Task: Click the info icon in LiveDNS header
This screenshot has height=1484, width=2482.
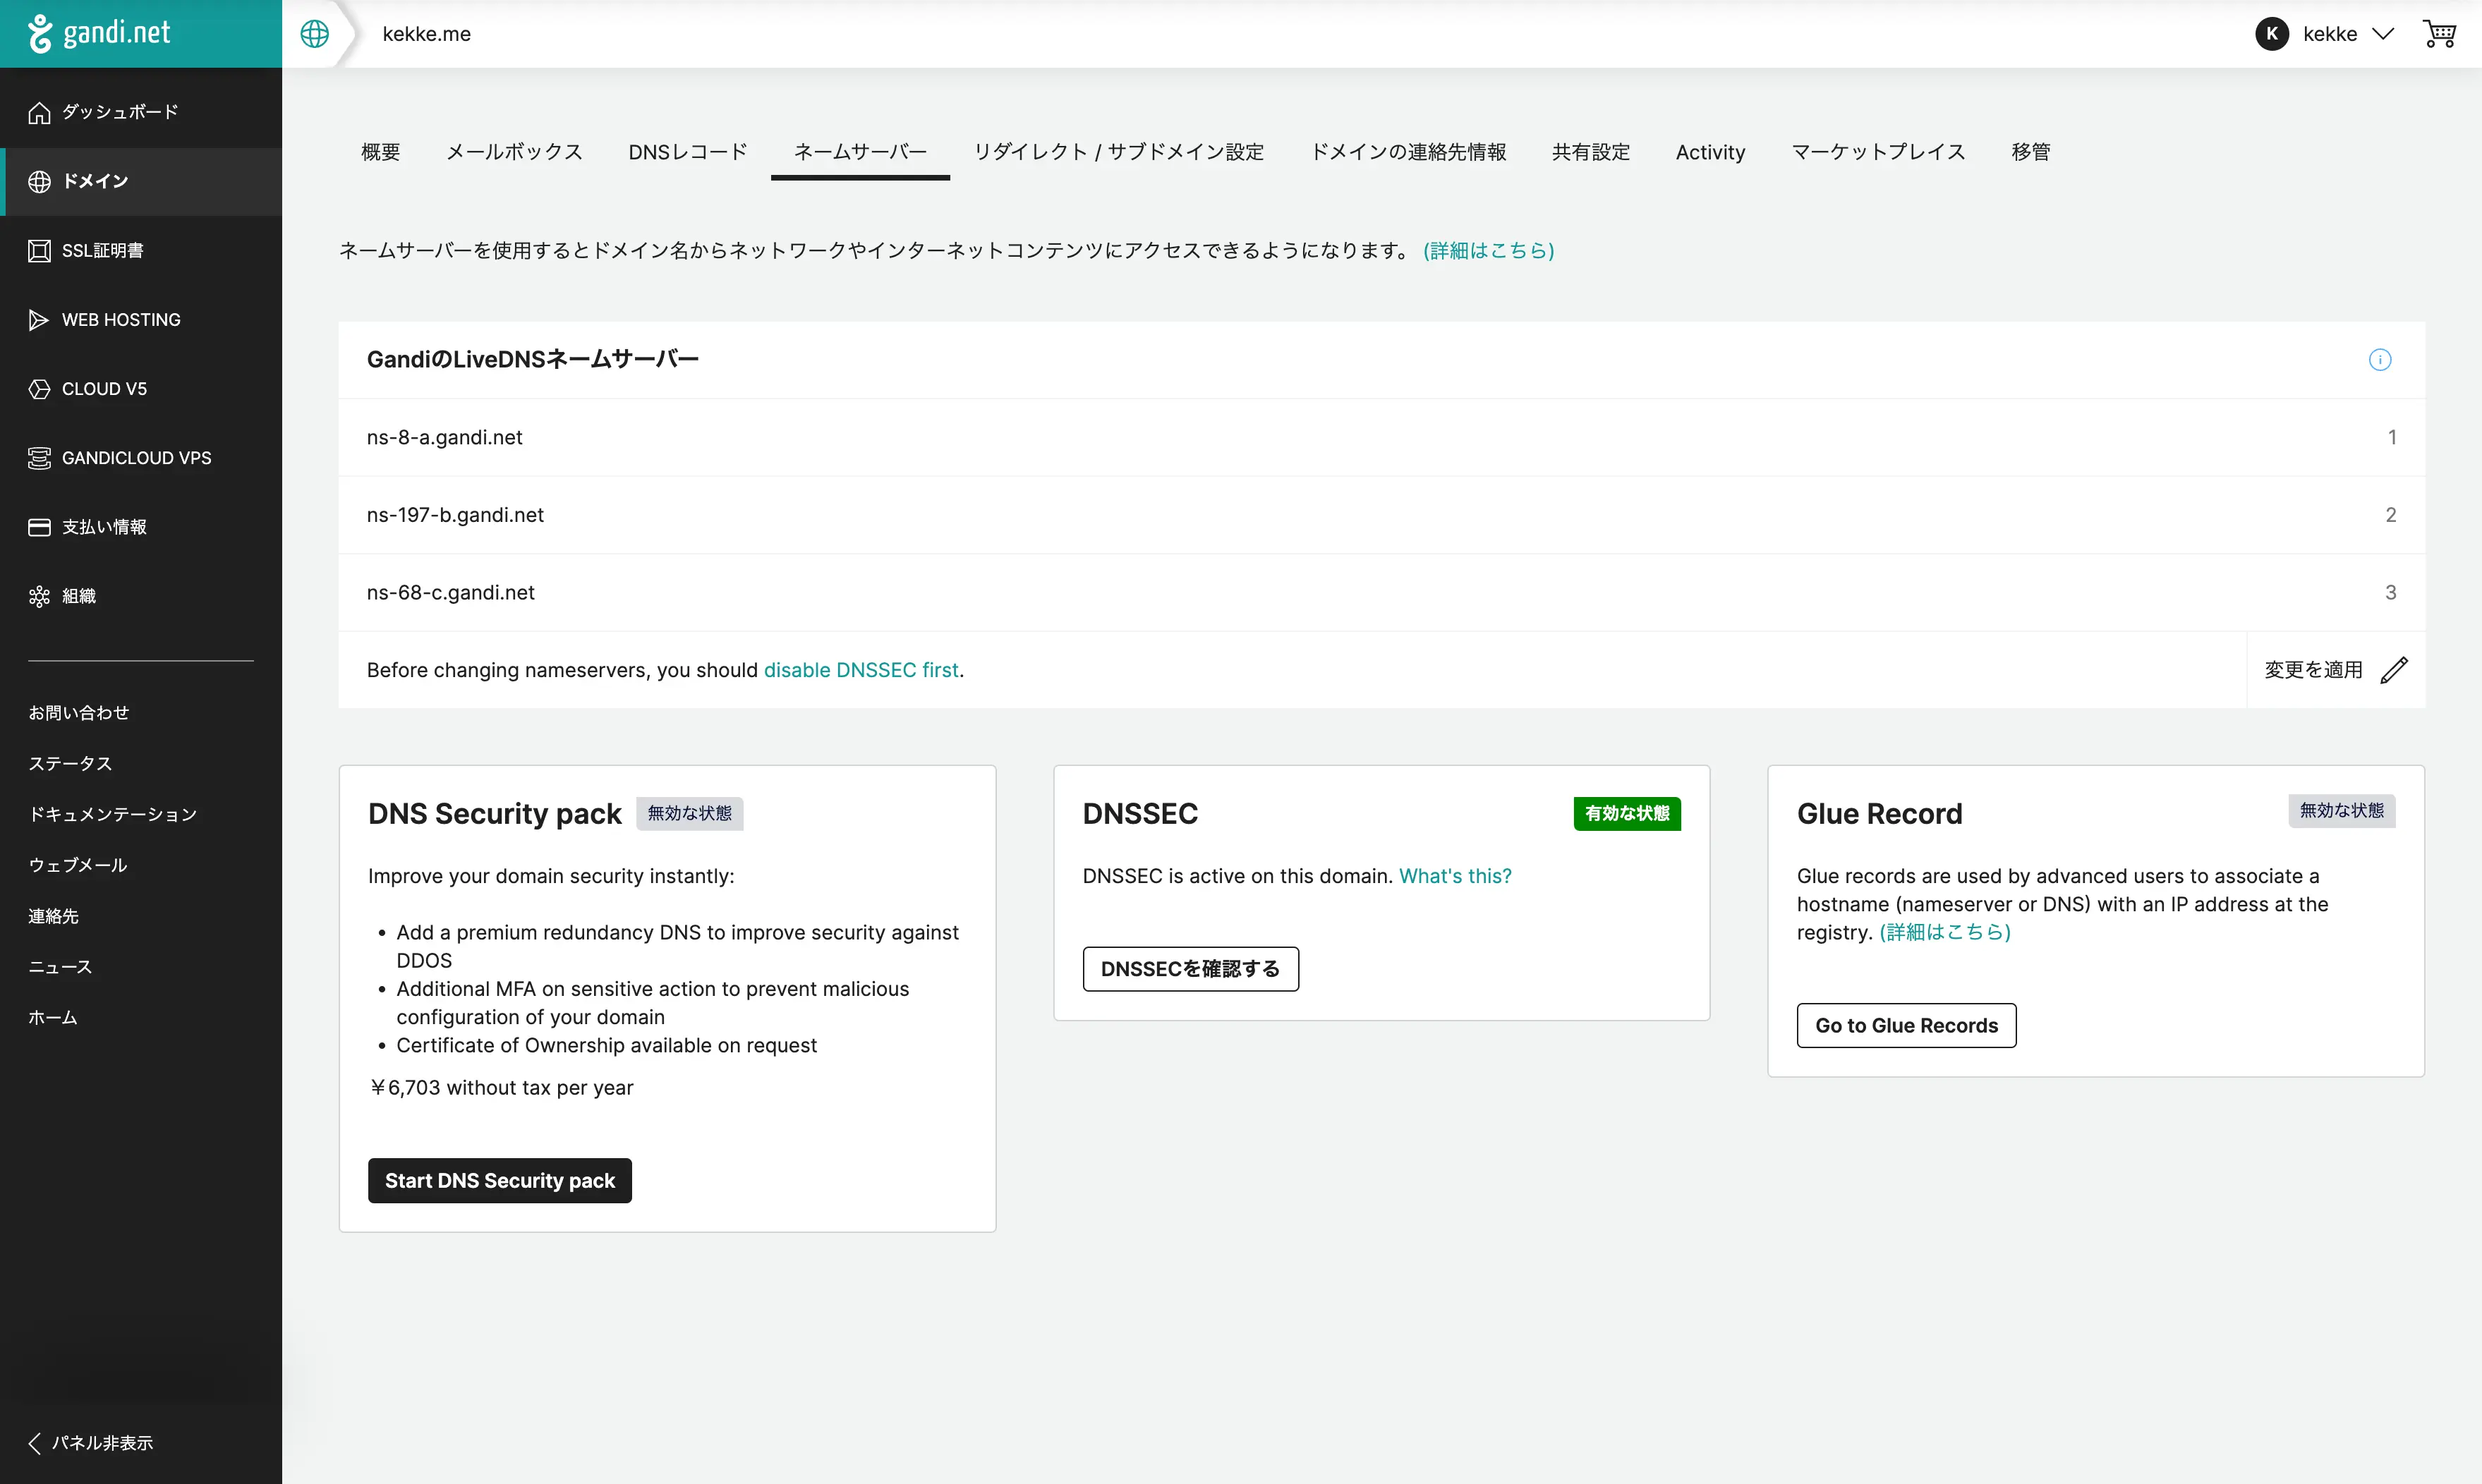Action: coord(2380,360)
